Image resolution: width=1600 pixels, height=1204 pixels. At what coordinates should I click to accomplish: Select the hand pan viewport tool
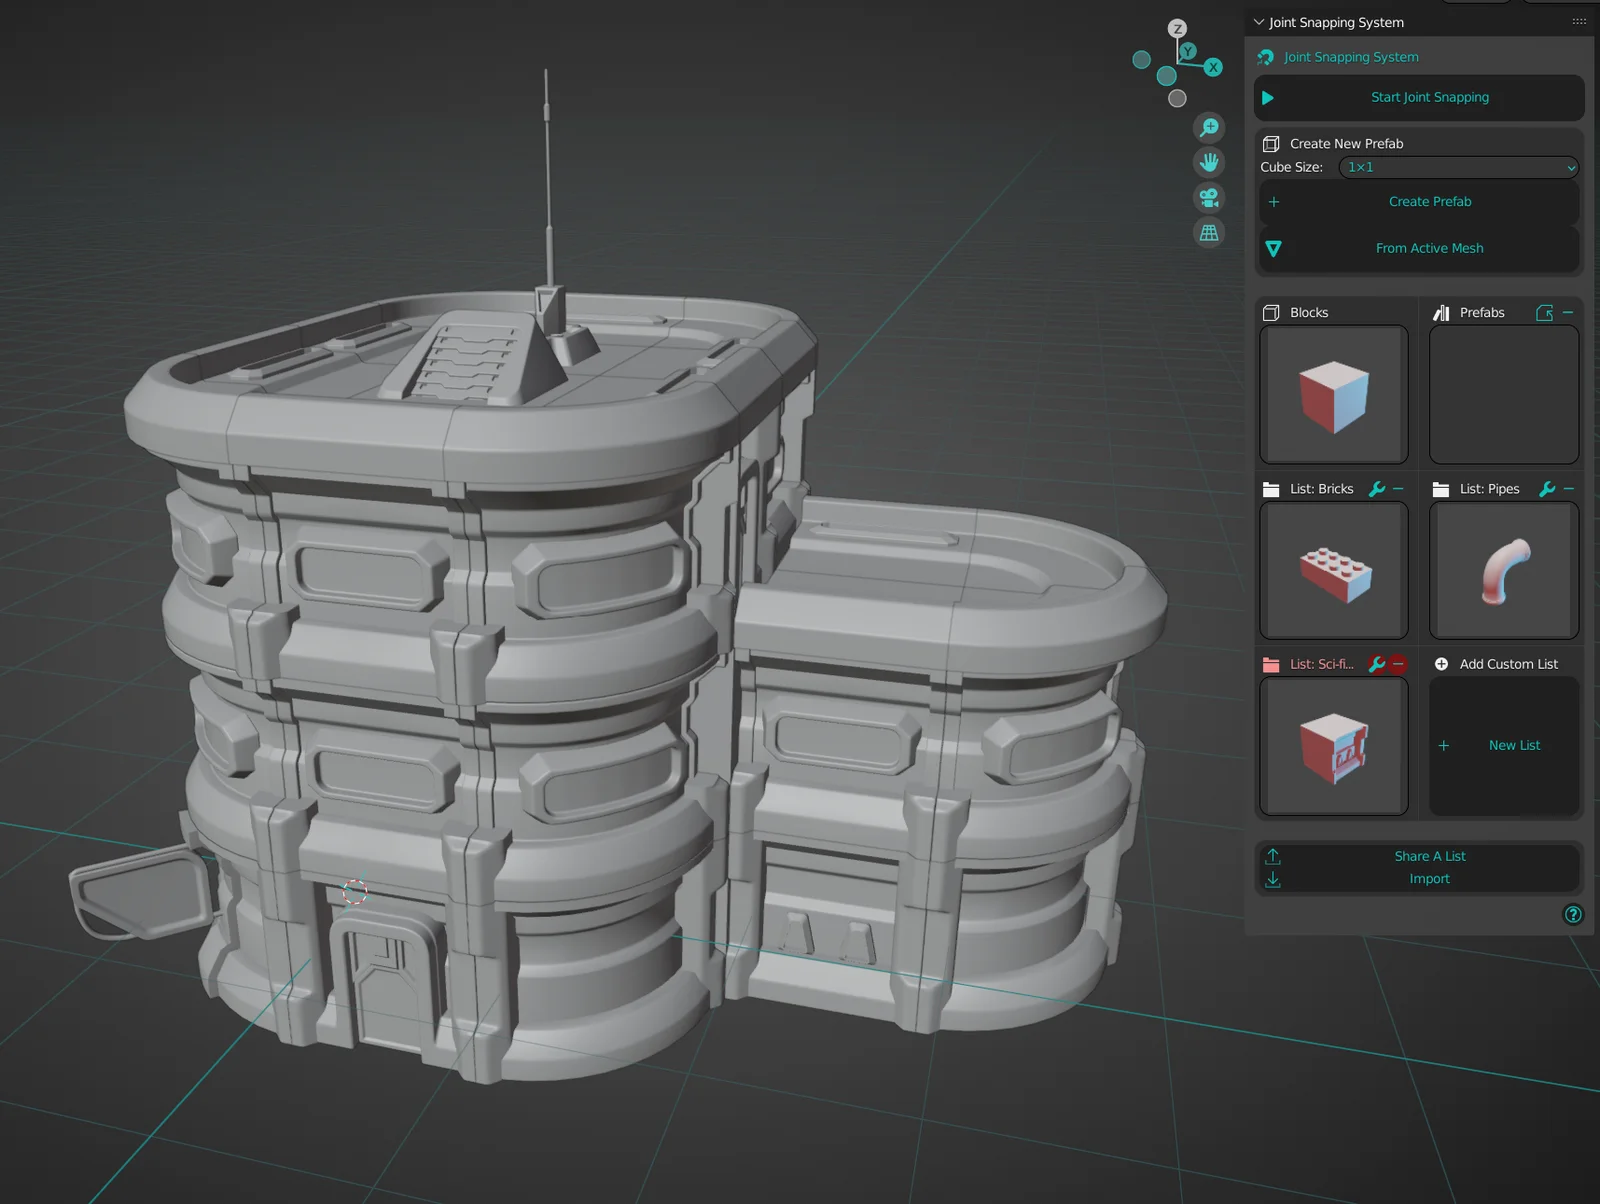tap(1209, 162)
